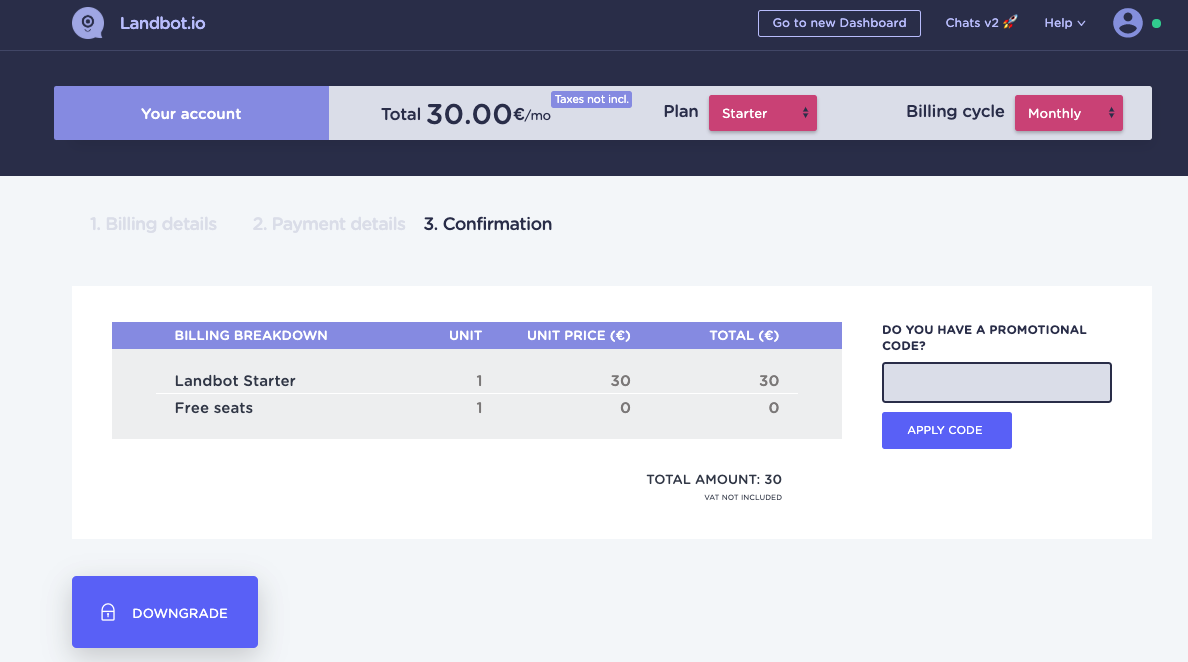Focus the promotional code input field
Screen dimensions: 1188x662
(x=996, y=383)
